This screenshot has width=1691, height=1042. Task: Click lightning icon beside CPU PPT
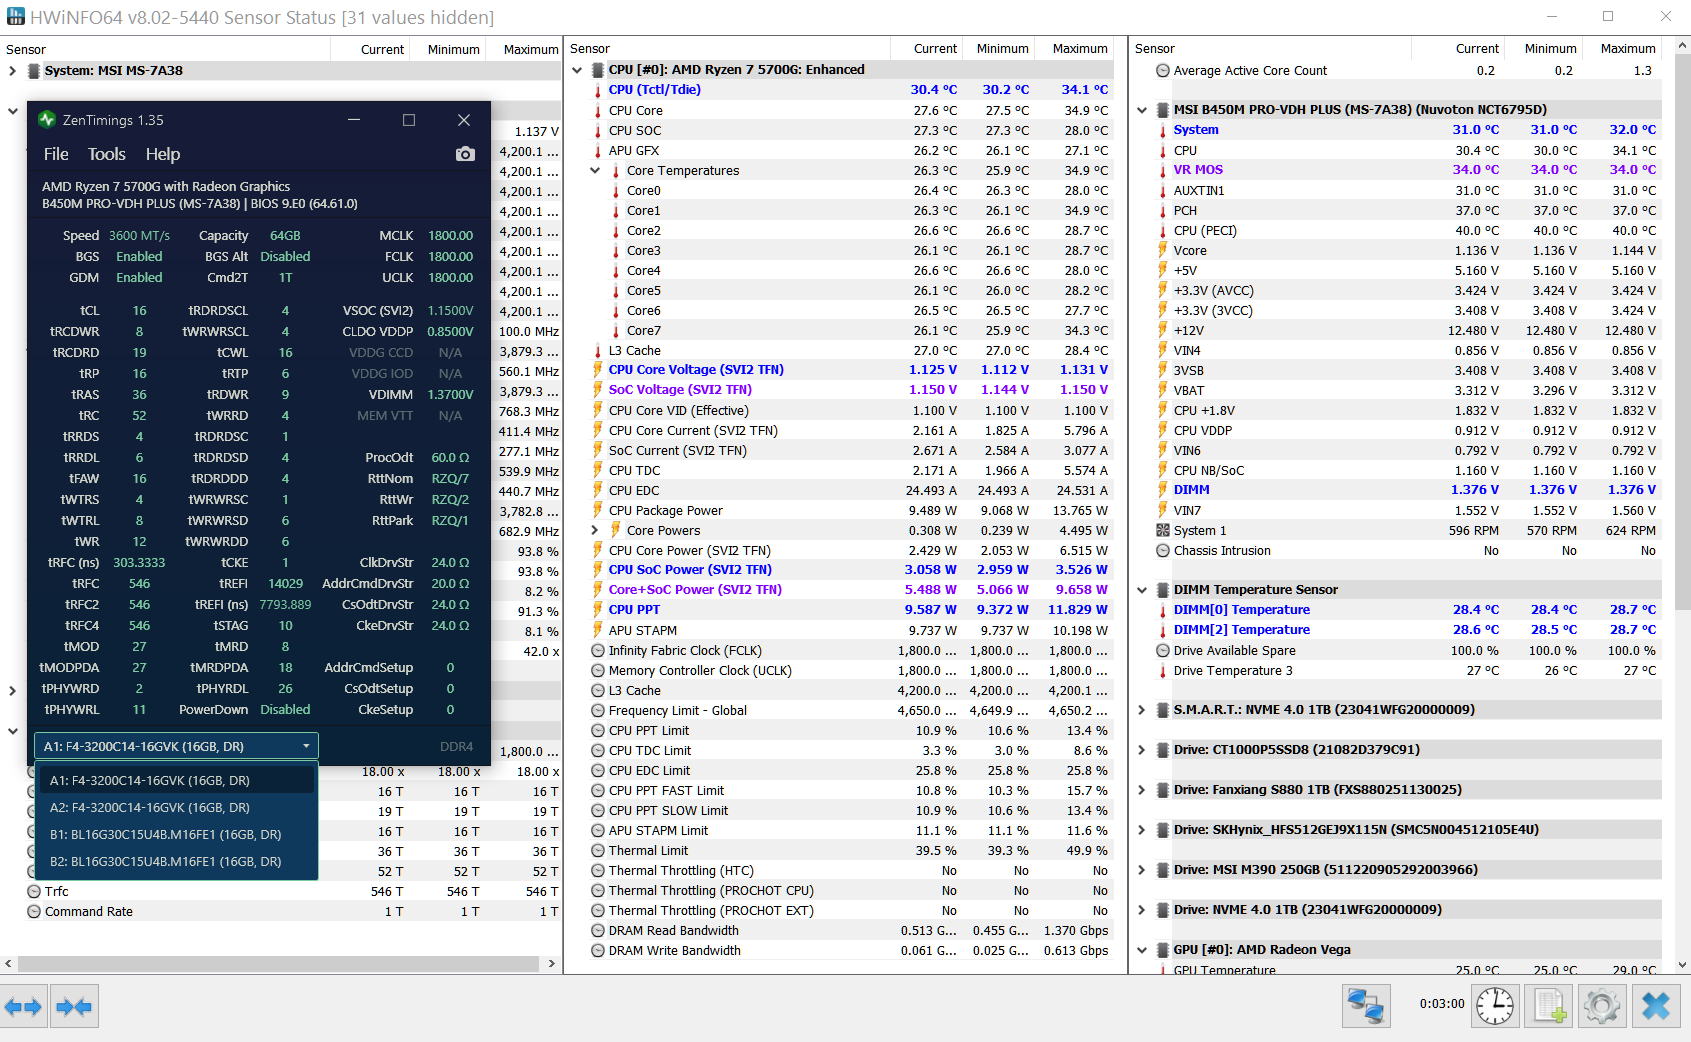tap(598, 610)
